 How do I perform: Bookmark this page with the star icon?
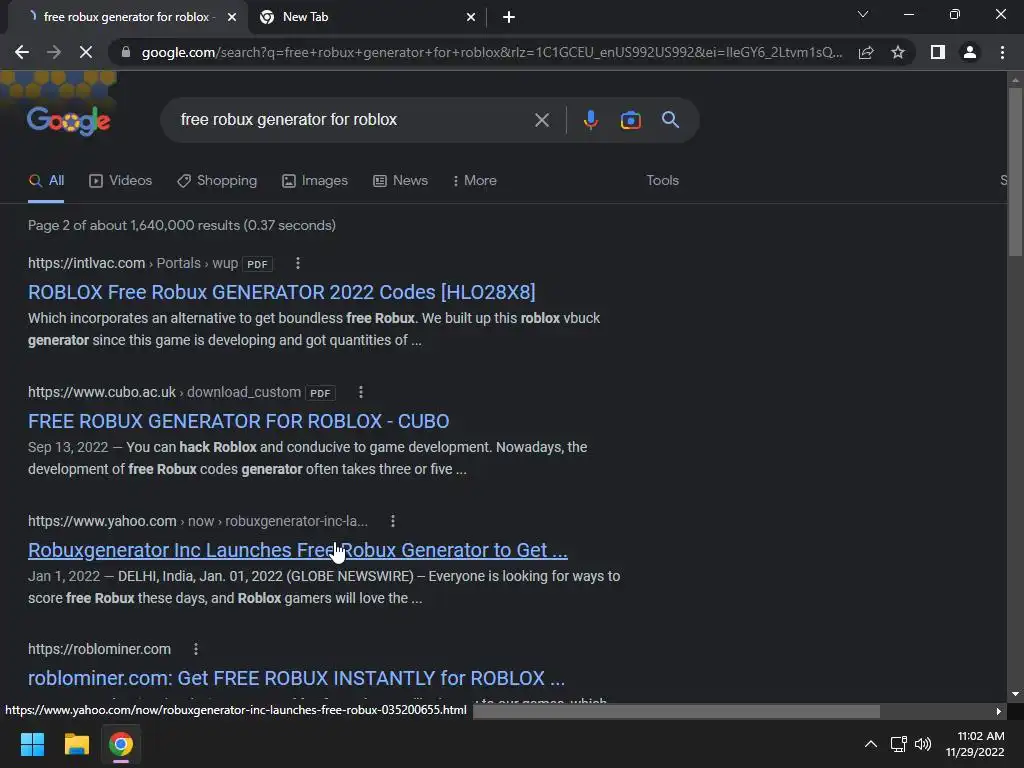[x=898, y=52]
